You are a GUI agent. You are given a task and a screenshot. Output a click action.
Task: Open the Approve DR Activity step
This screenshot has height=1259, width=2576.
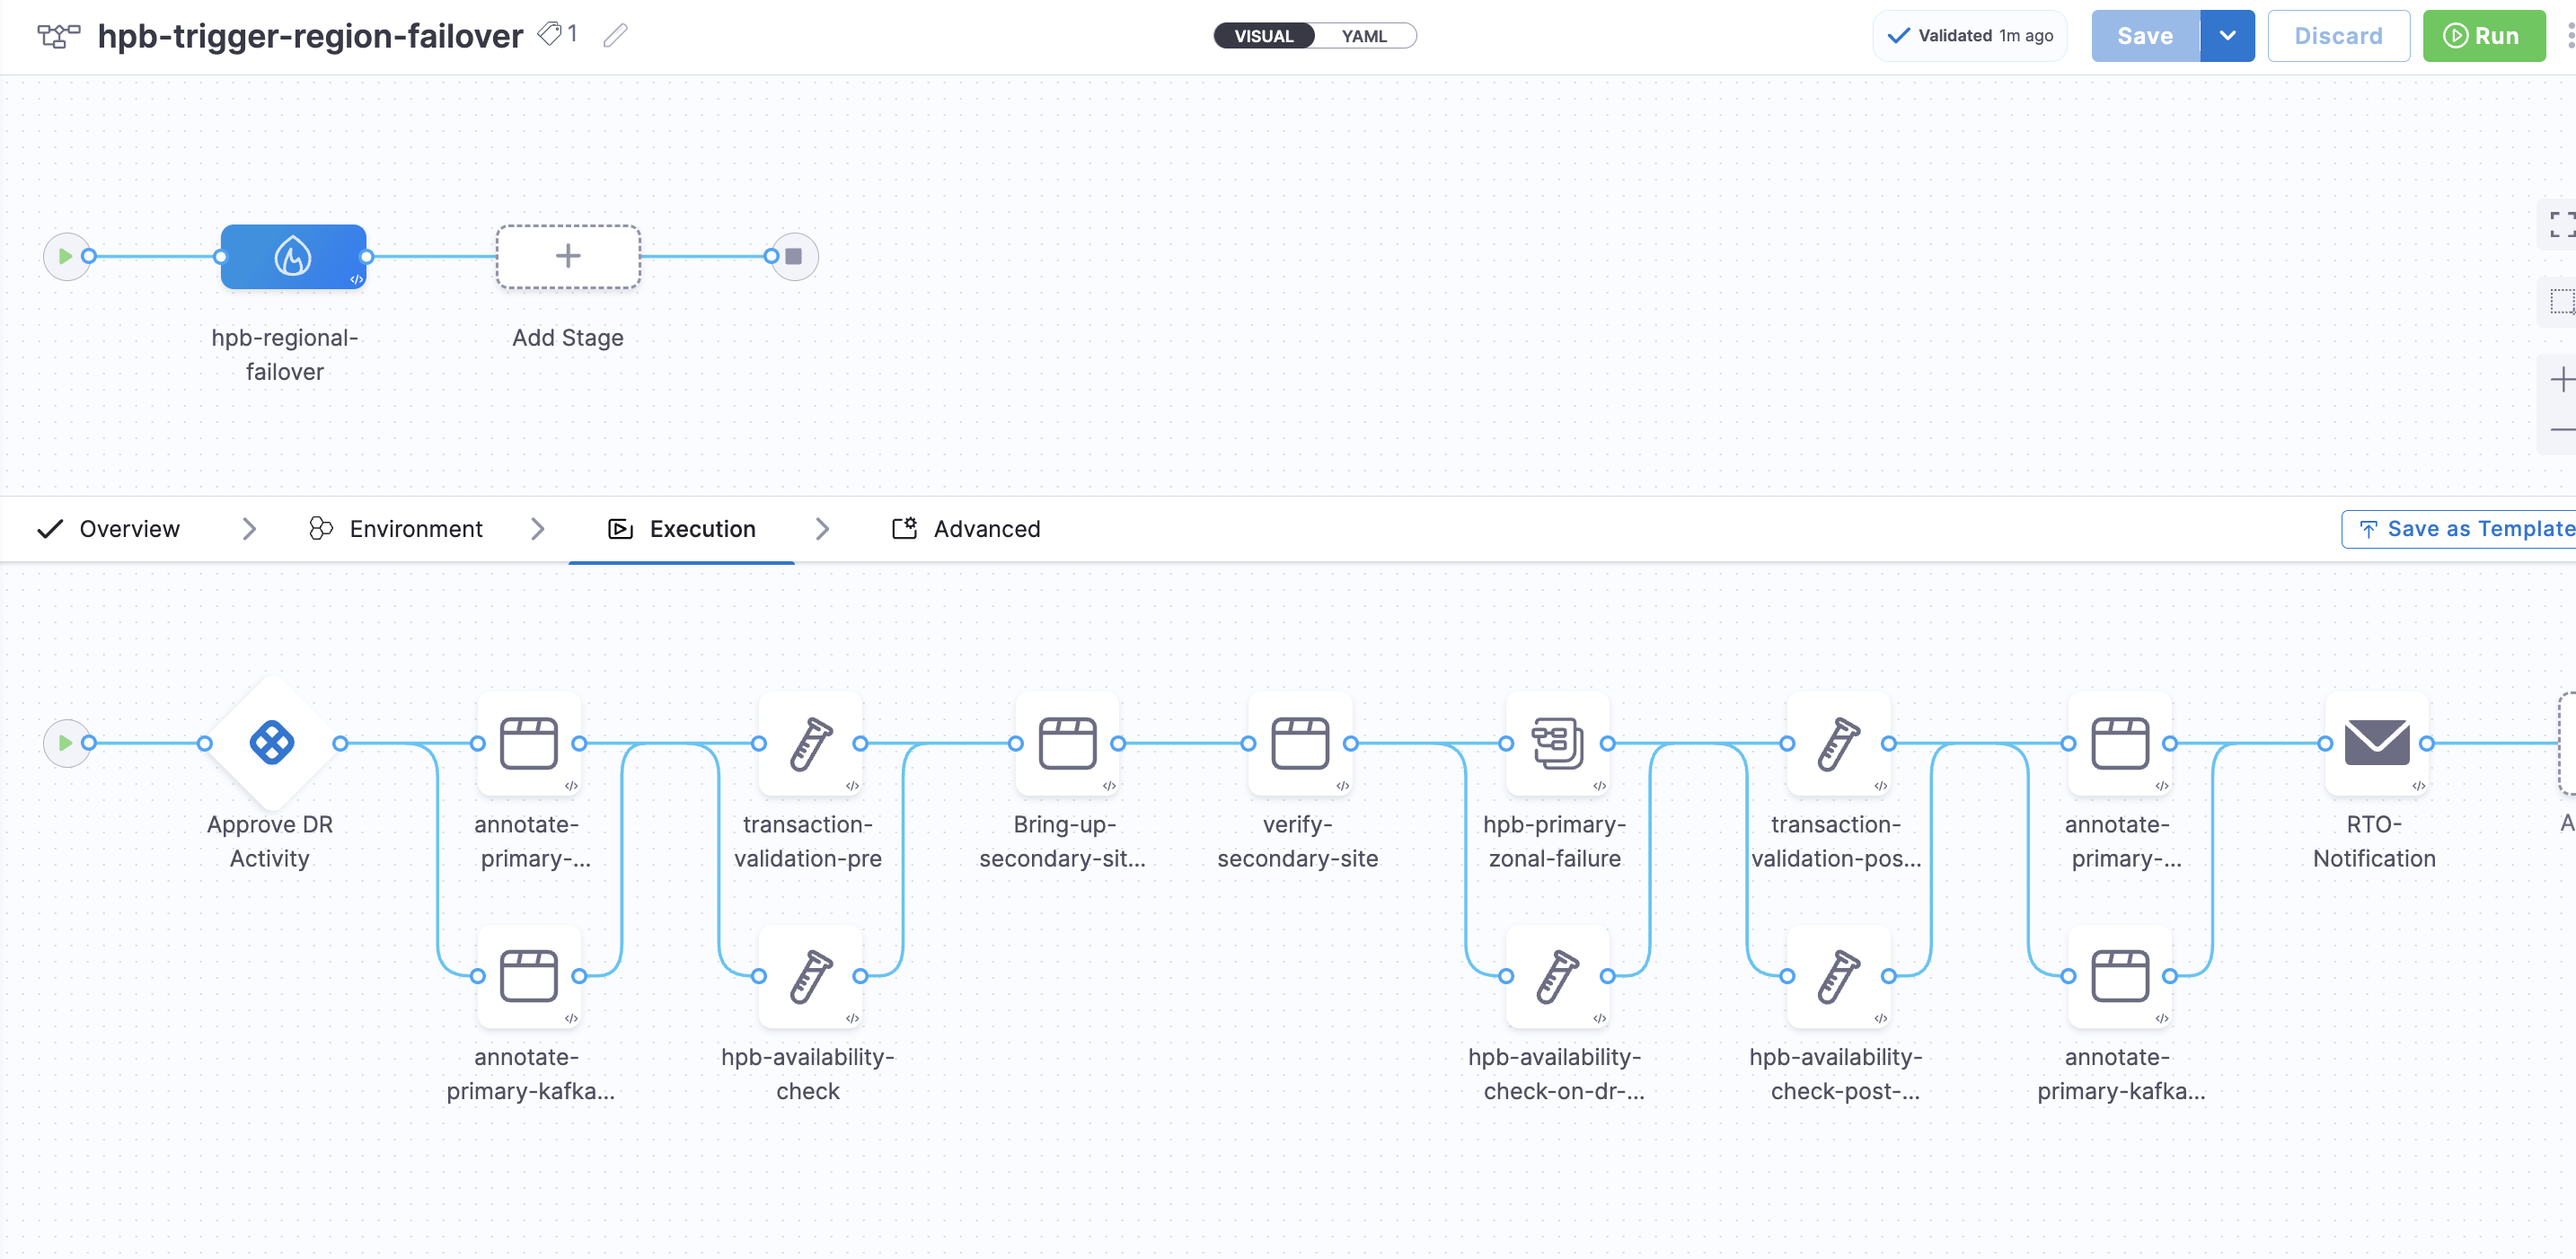271,743
